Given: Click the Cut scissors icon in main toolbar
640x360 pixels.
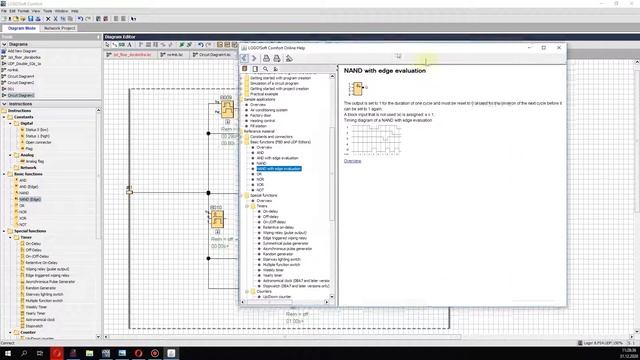Looking at the screenshot, I should [56, 19].
